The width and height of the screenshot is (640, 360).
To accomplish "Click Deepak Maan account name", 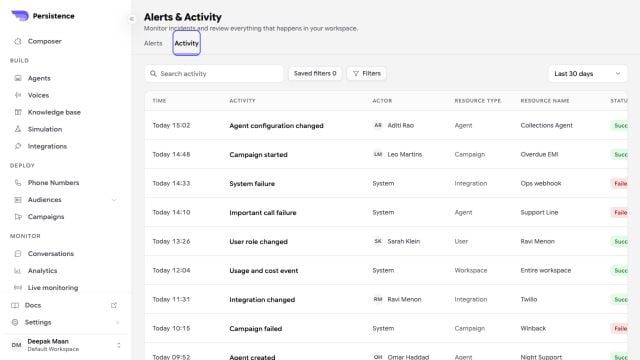I will (48, 341).
